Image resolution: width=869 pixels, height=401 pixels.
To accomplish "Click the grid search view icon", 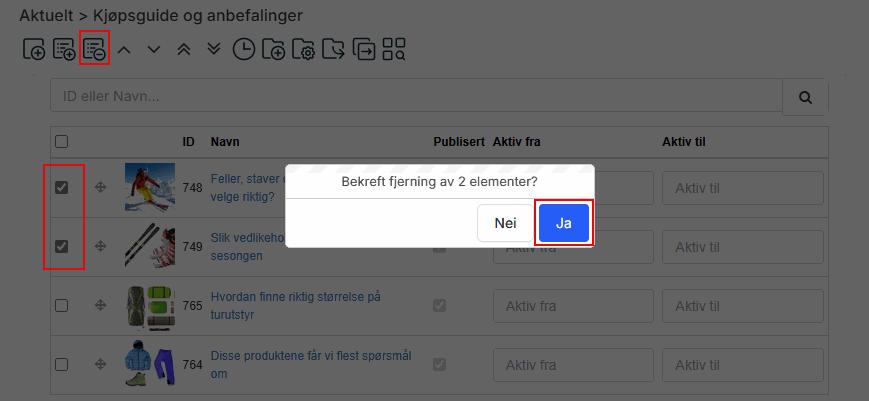I will (395, 49).
